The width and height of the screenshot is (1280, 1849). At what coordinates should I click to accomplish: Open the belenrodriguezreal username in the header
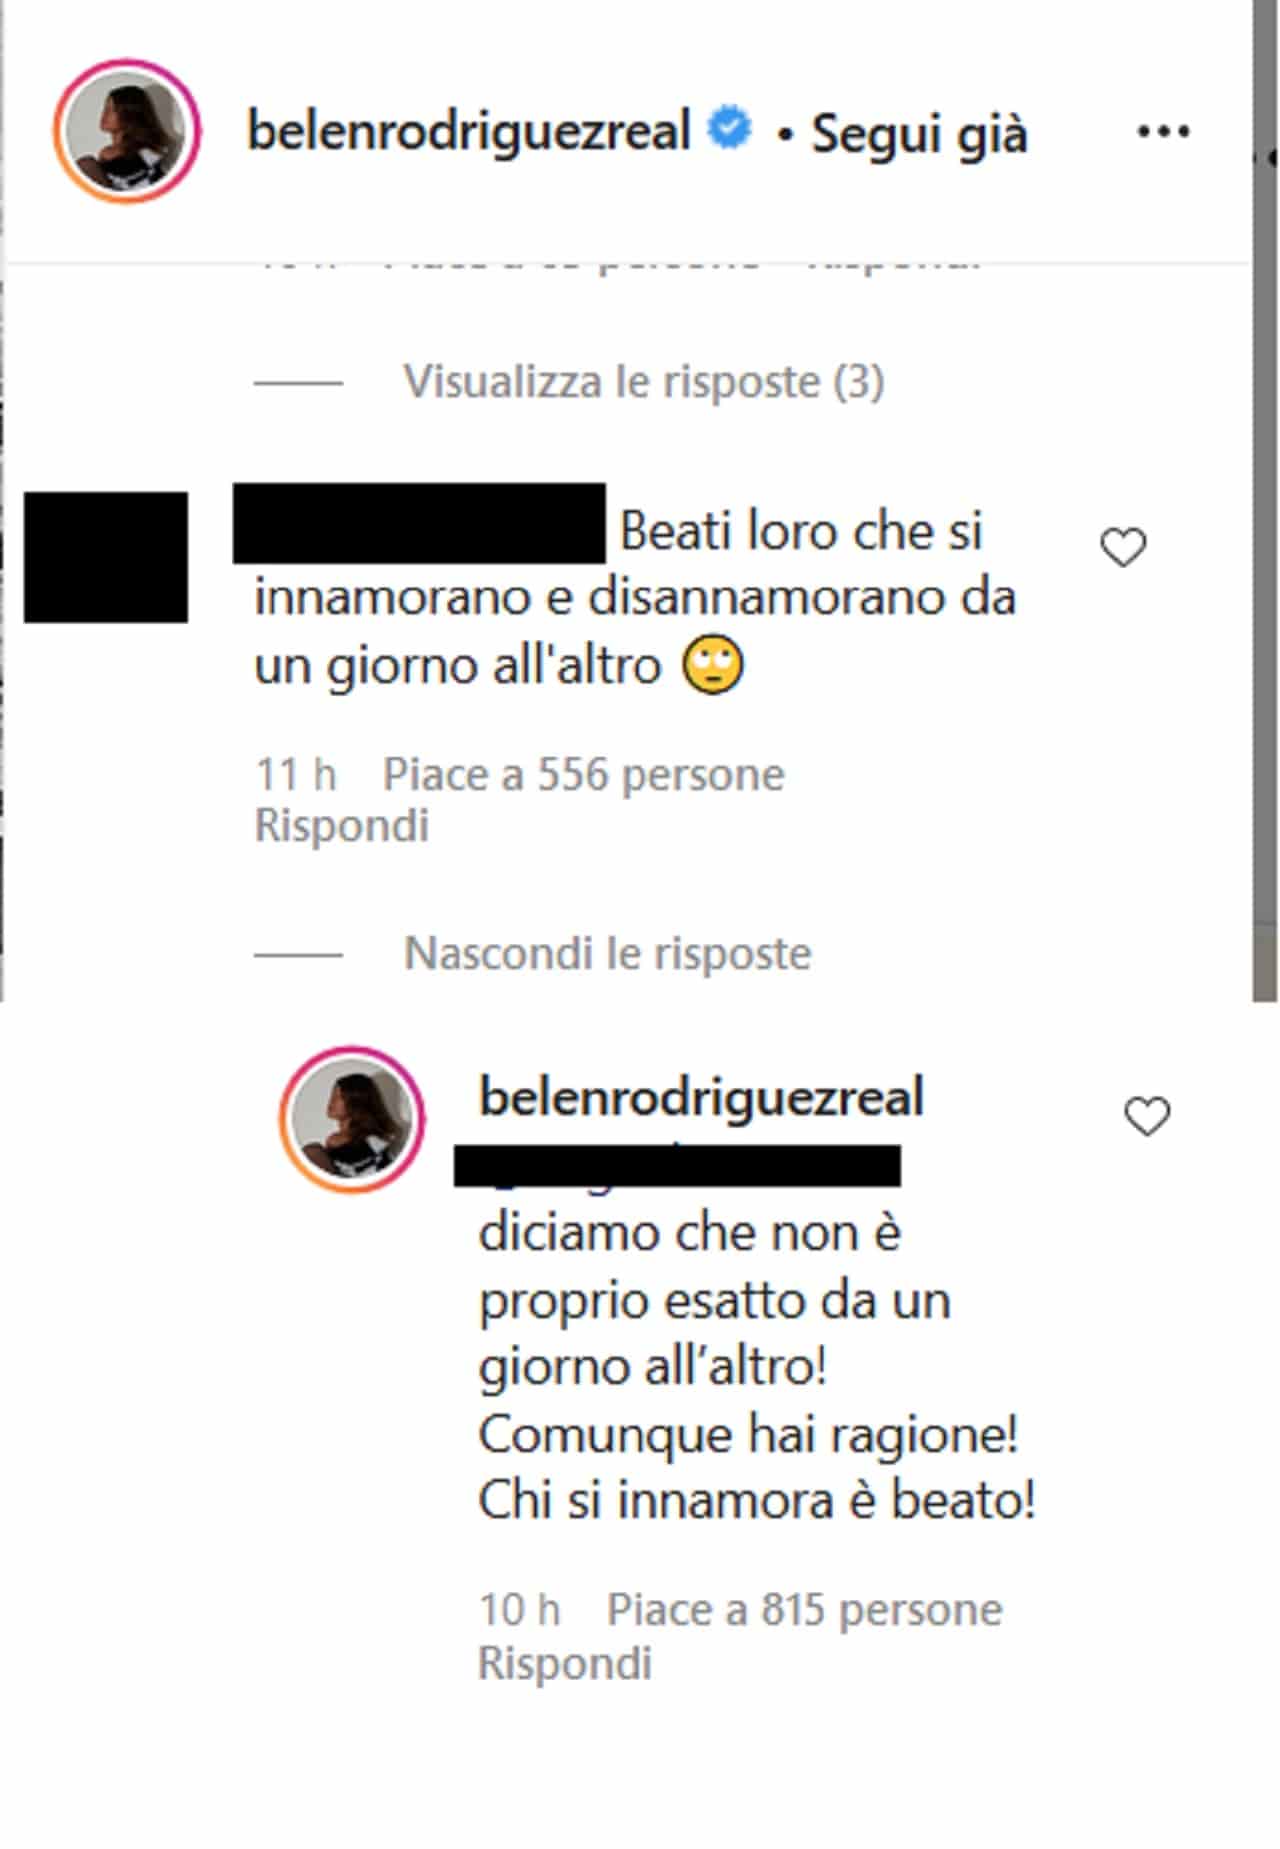pyautogui.click(x=469, y=131)
